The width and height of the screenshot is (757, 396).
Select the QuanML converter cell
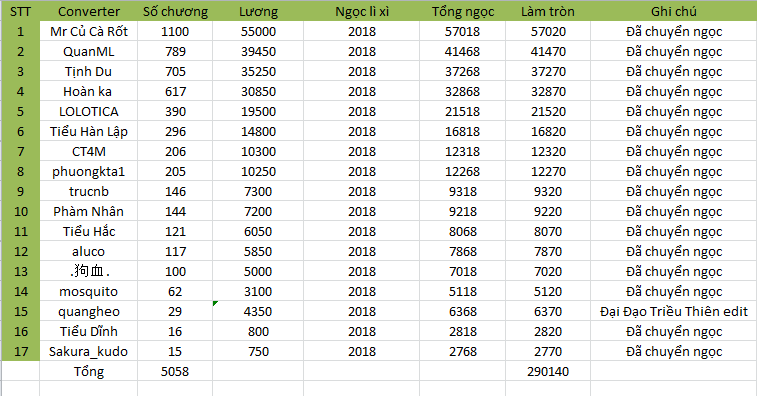(x=88, y=51)
